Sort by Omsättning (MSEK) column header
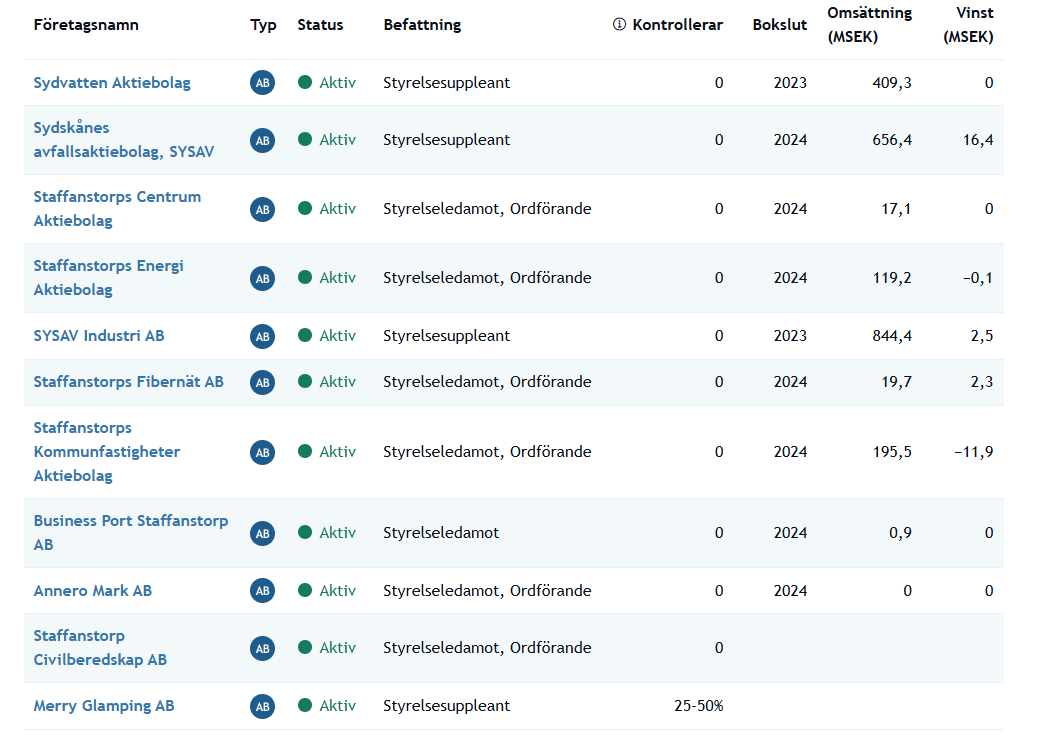This screenshot has width=1046, height=742. click(869, 25)
